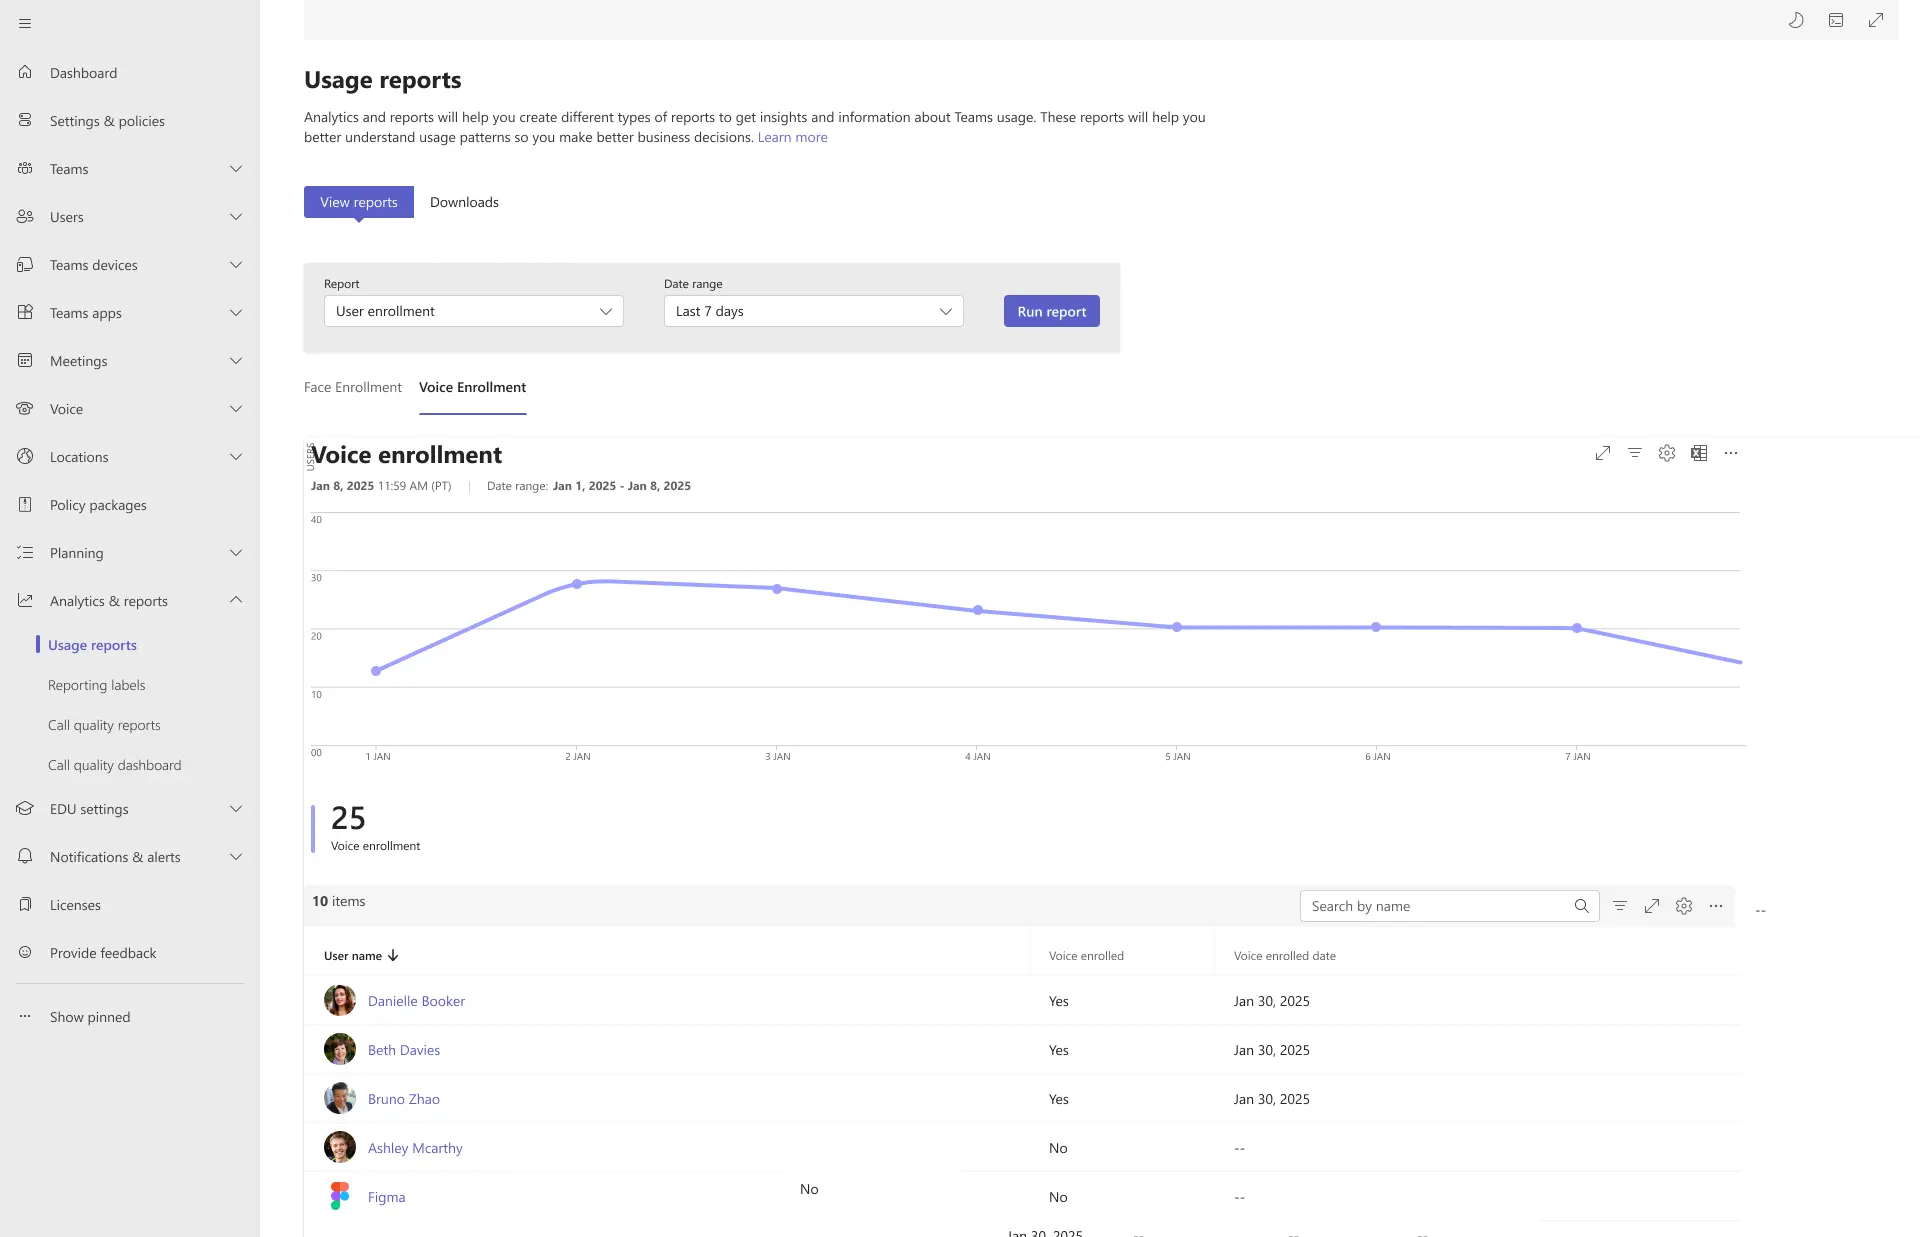Expand the voice enrollment chart fullscreen
The image size is (1920, 1237).
click(1602, 453)
